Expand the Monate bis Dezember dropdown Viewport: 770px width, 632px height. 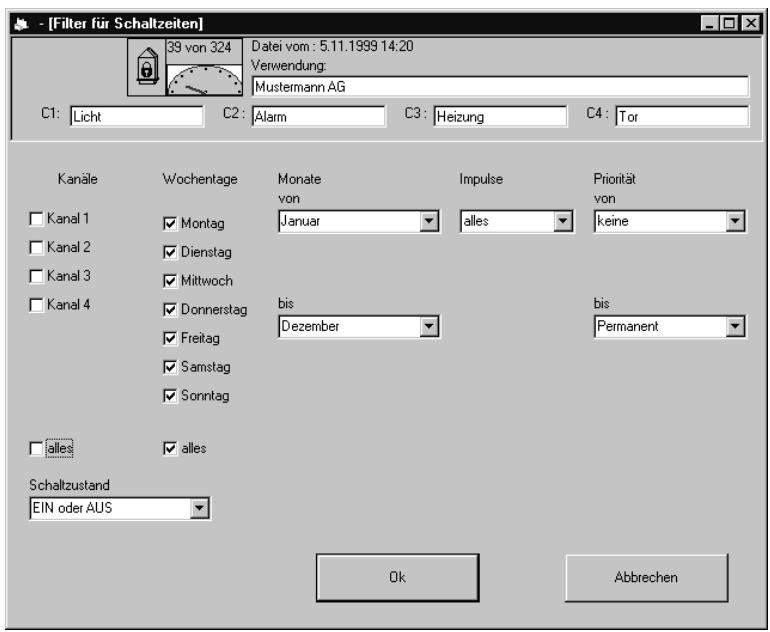(431, 327)
